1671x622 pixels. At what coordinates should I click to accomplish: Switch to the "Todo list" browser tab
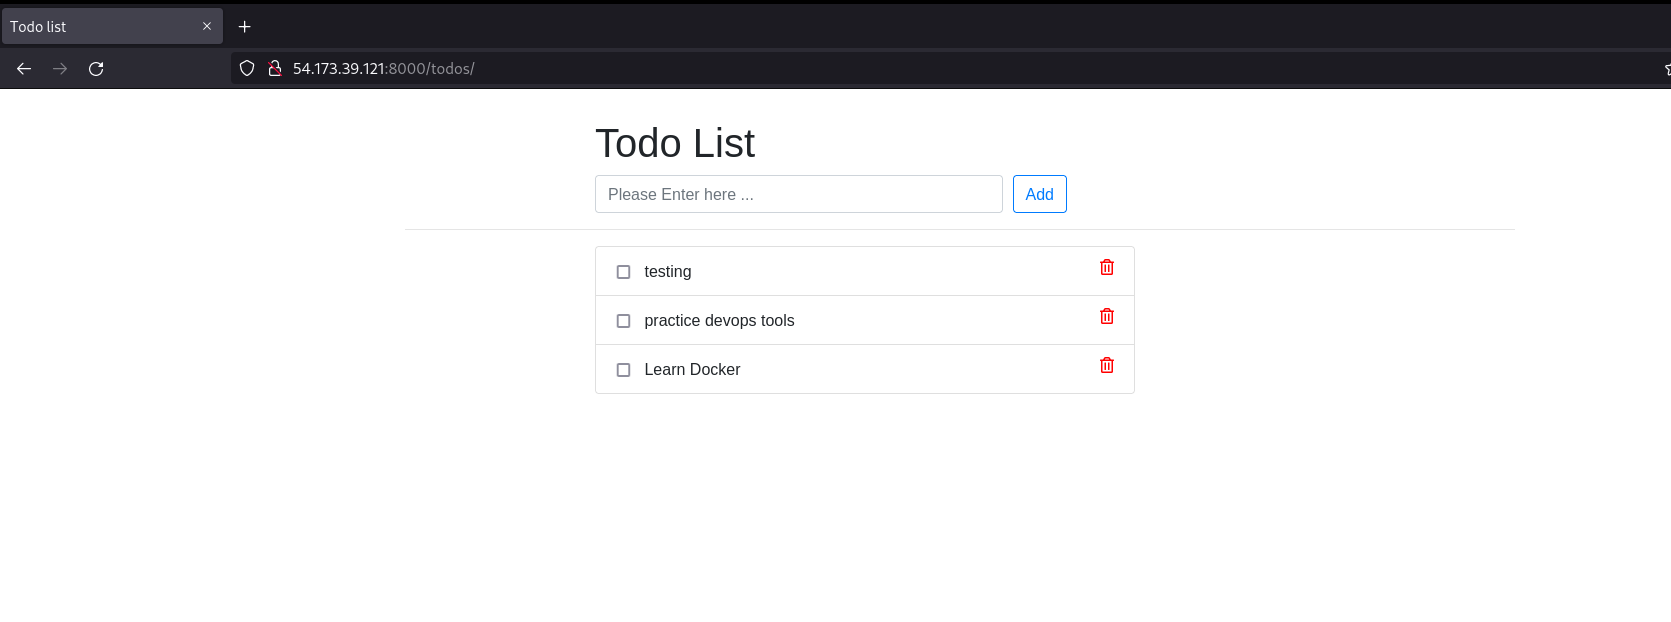click(100, 26)
